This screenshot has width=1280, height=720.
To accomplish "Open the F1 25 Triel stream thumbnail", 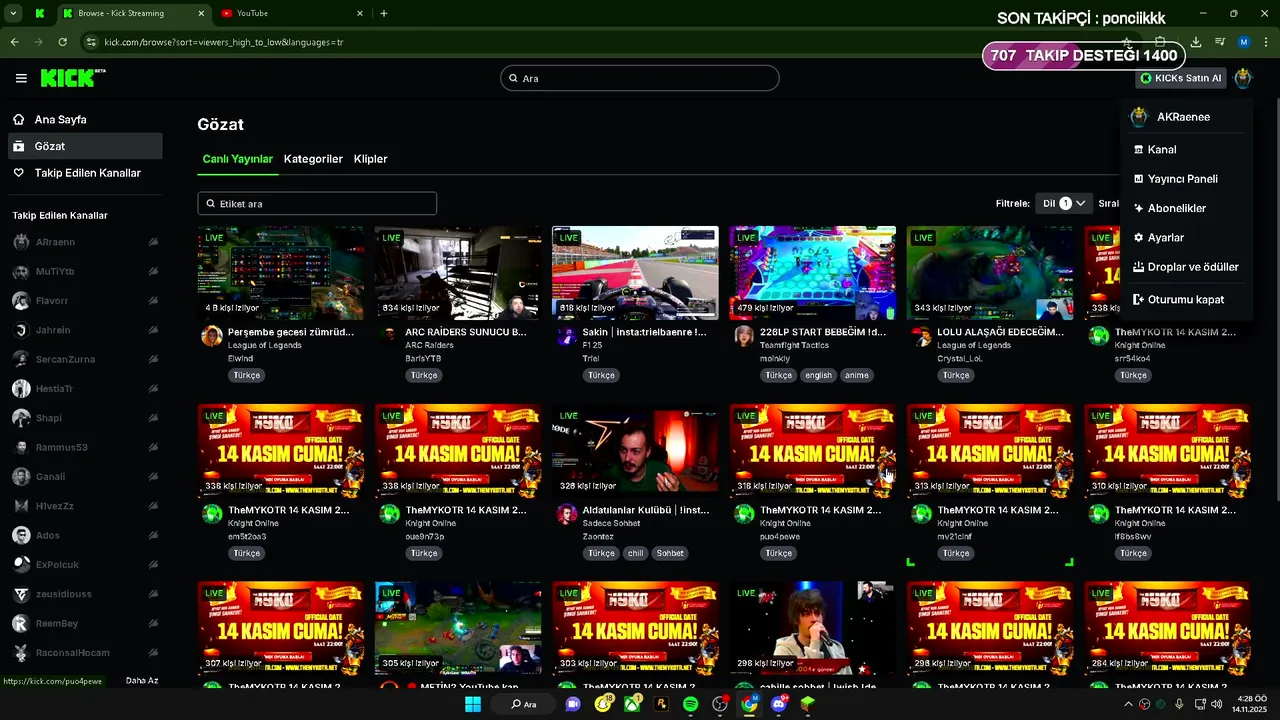I will (635, 273).
